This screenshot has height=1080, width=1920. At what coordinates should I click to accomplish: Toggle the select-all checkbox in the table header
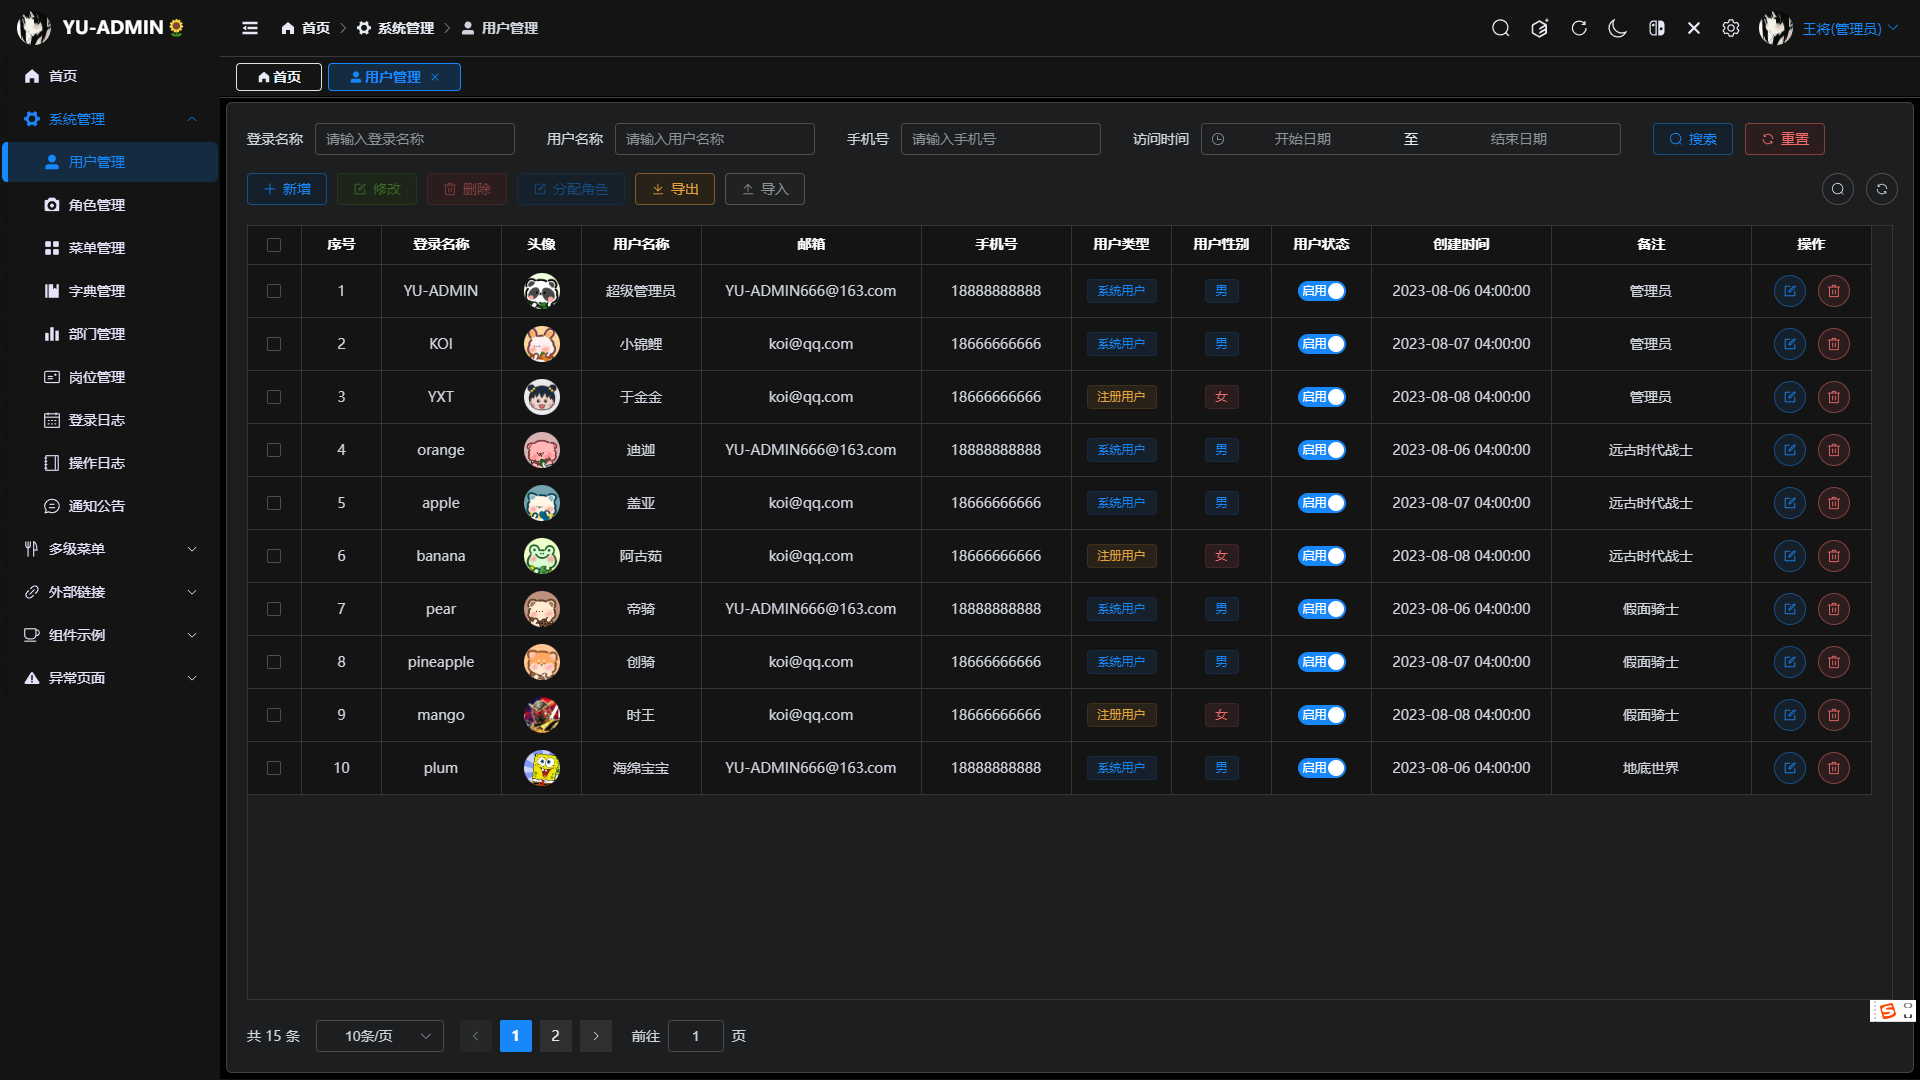pos(274,244)
